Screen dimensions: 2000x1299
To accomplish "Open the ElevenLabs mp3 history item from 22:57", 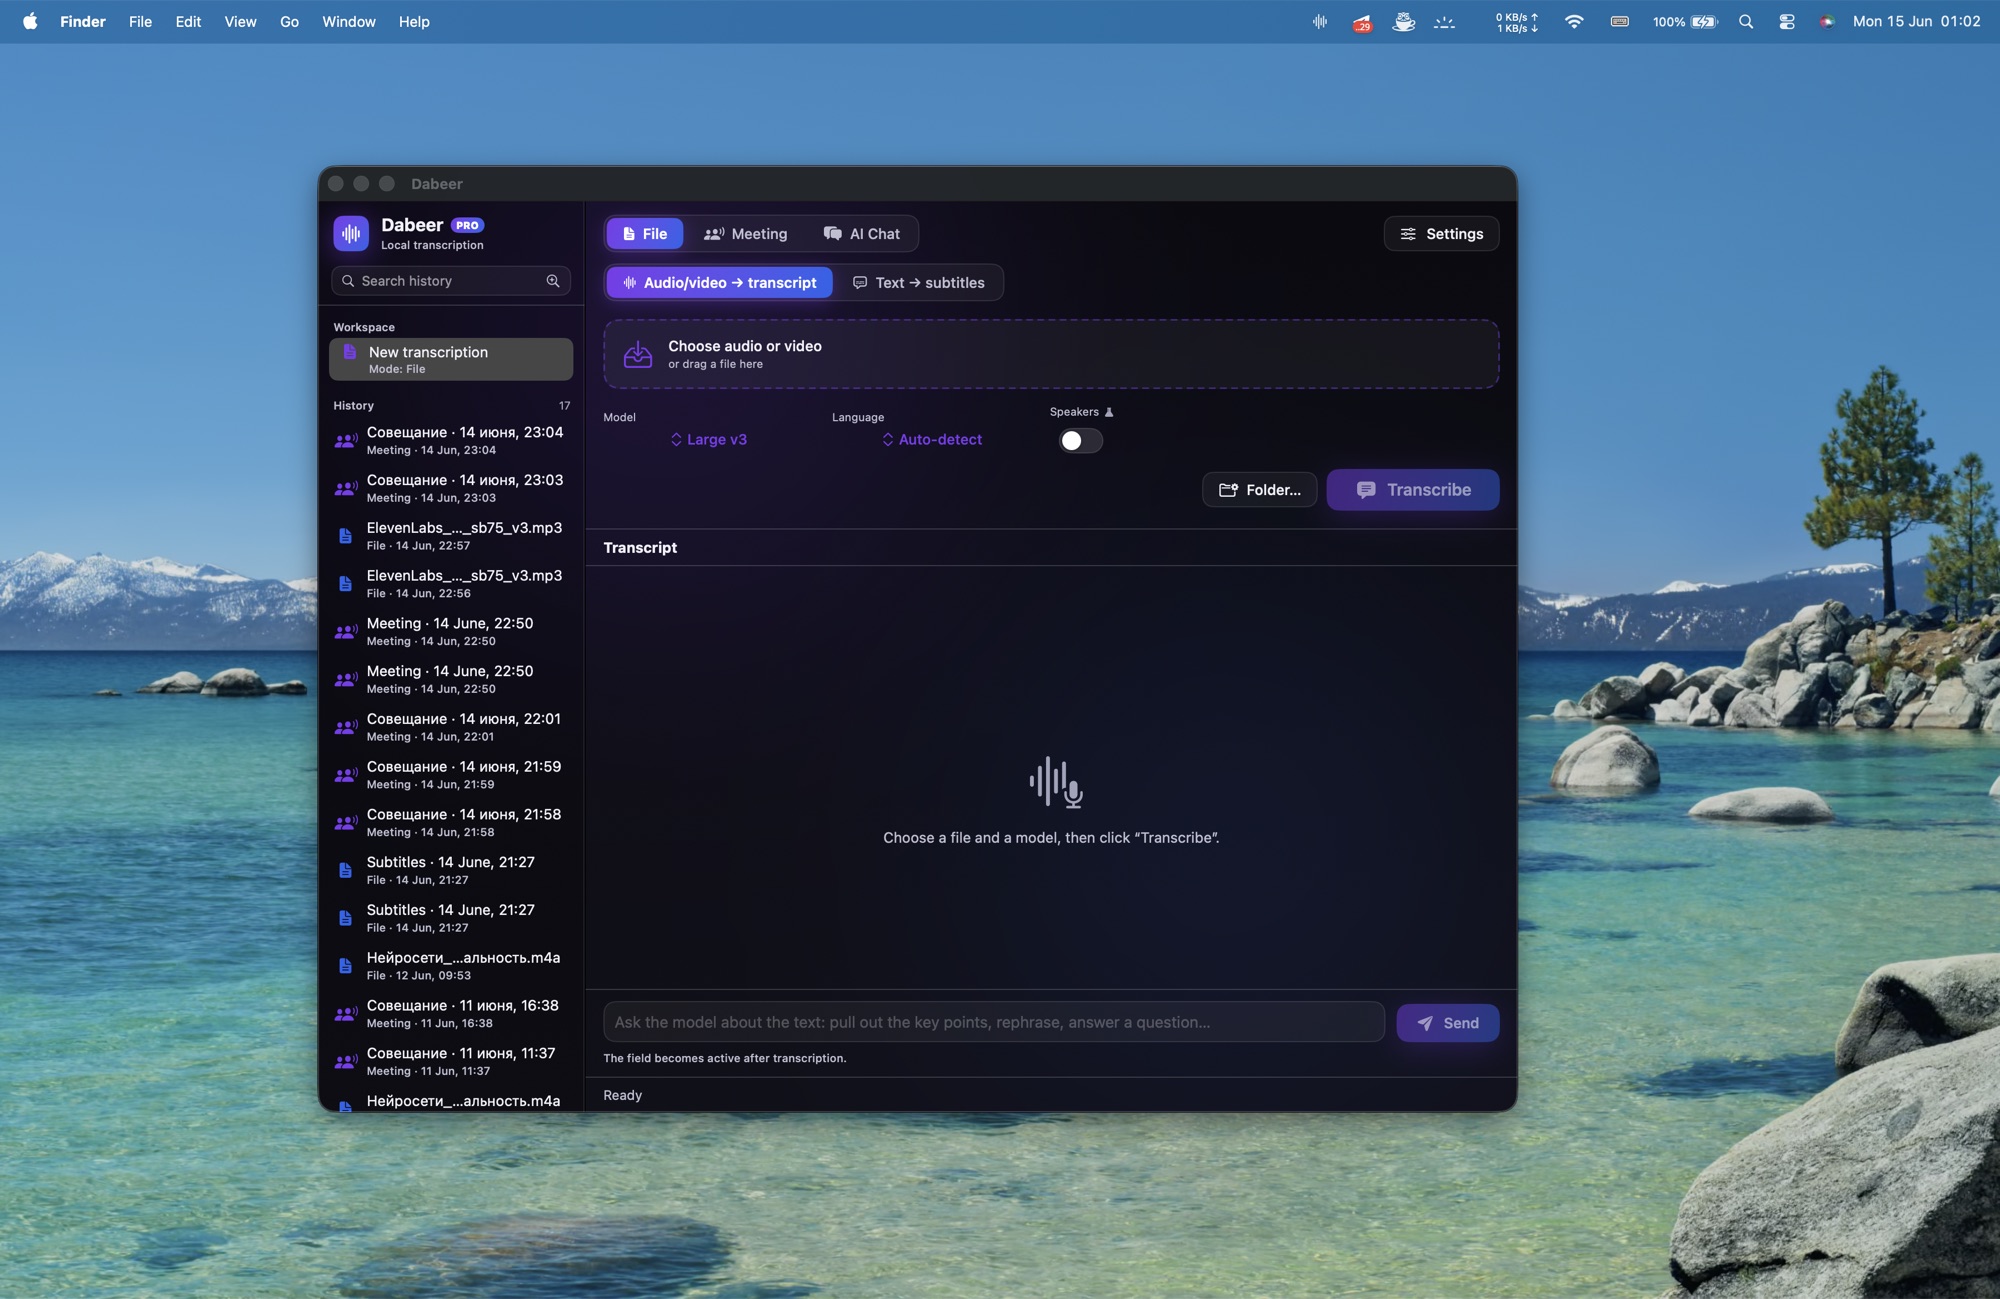I will (451, 536).
